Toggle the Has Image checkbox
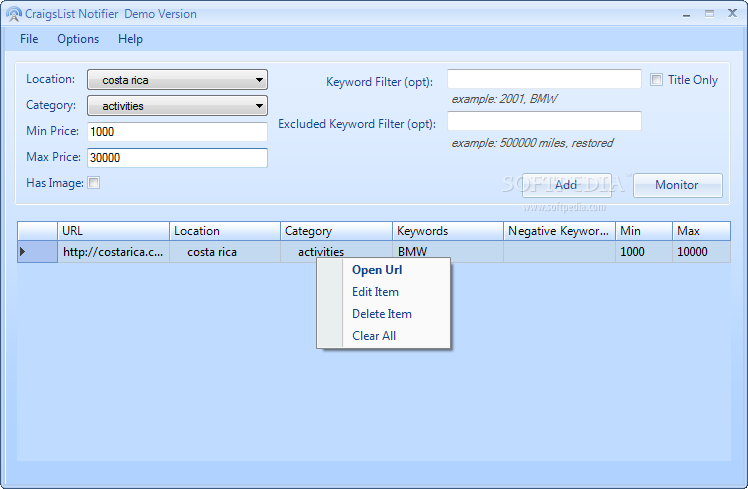The height and width of the screenshot is (489, 748). 94,183
